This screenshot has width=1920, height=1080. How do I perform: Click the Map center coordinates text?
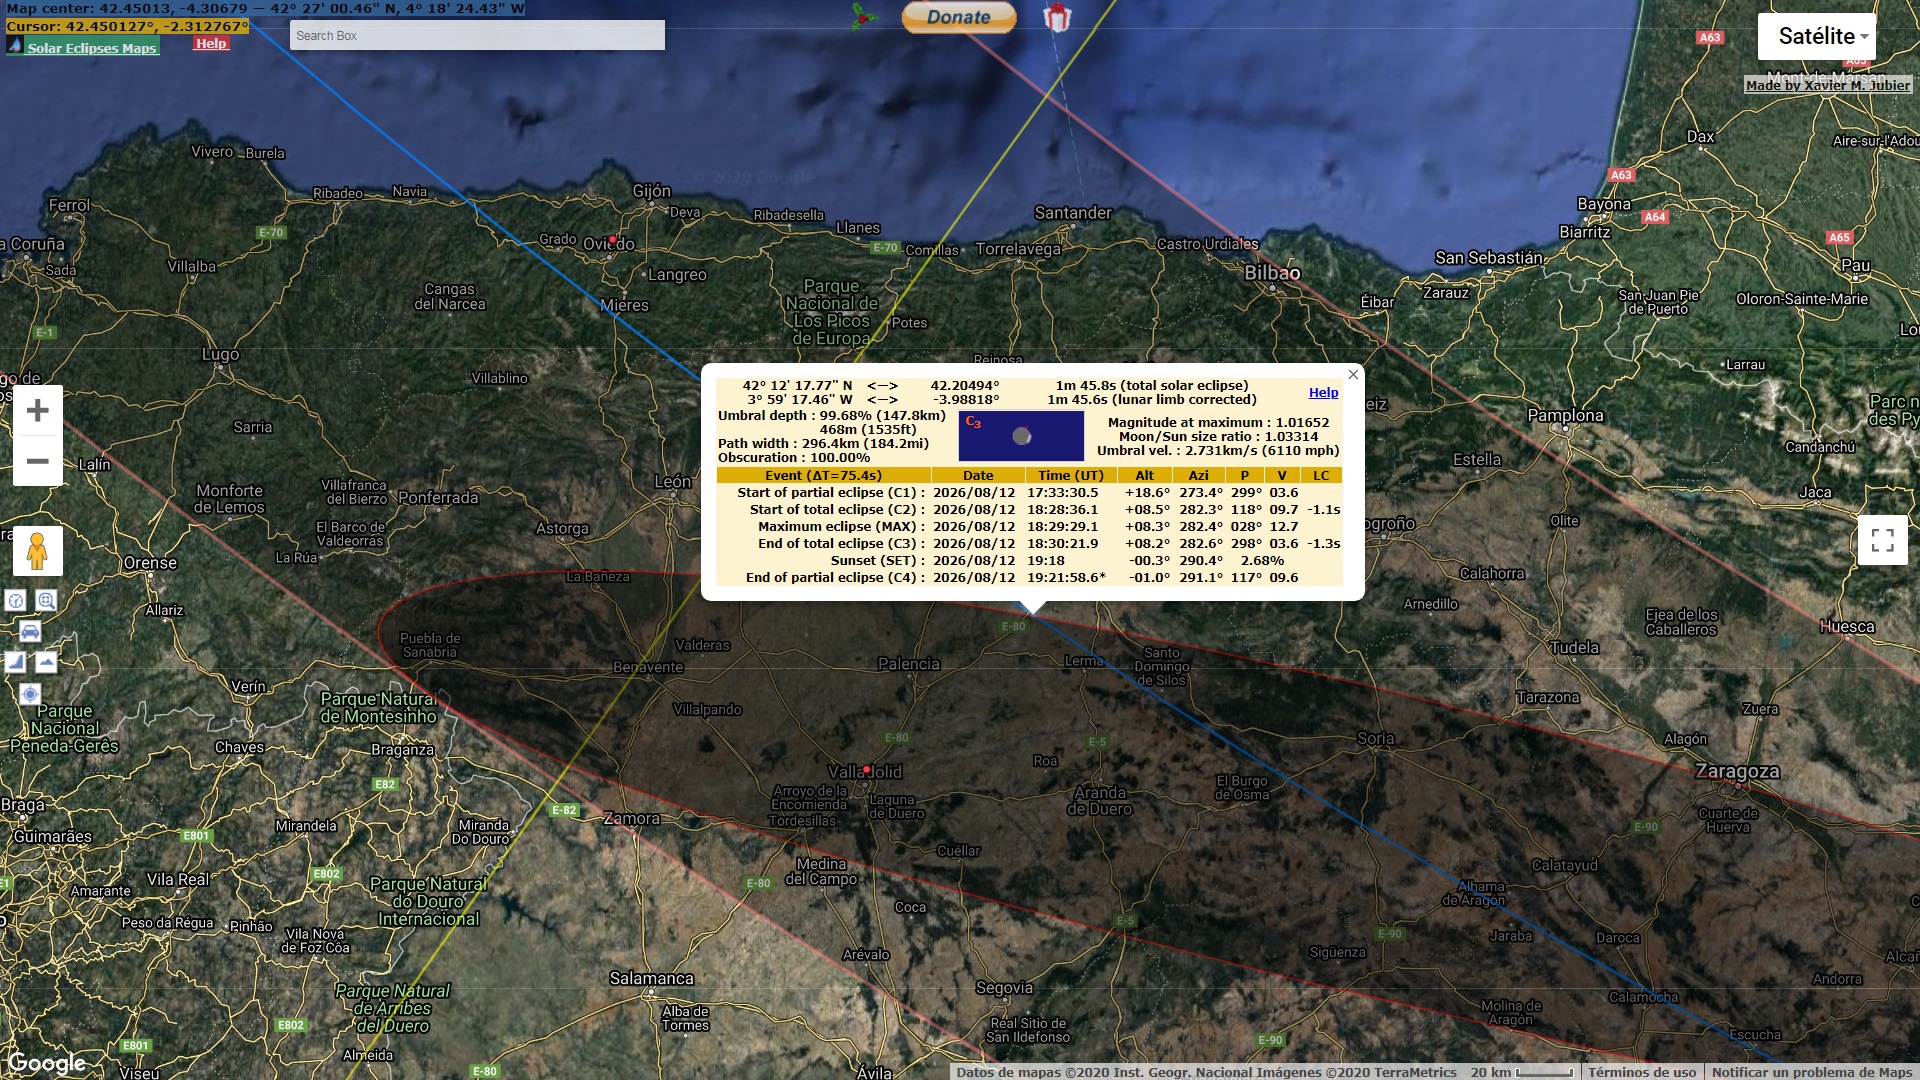point(266,8)
